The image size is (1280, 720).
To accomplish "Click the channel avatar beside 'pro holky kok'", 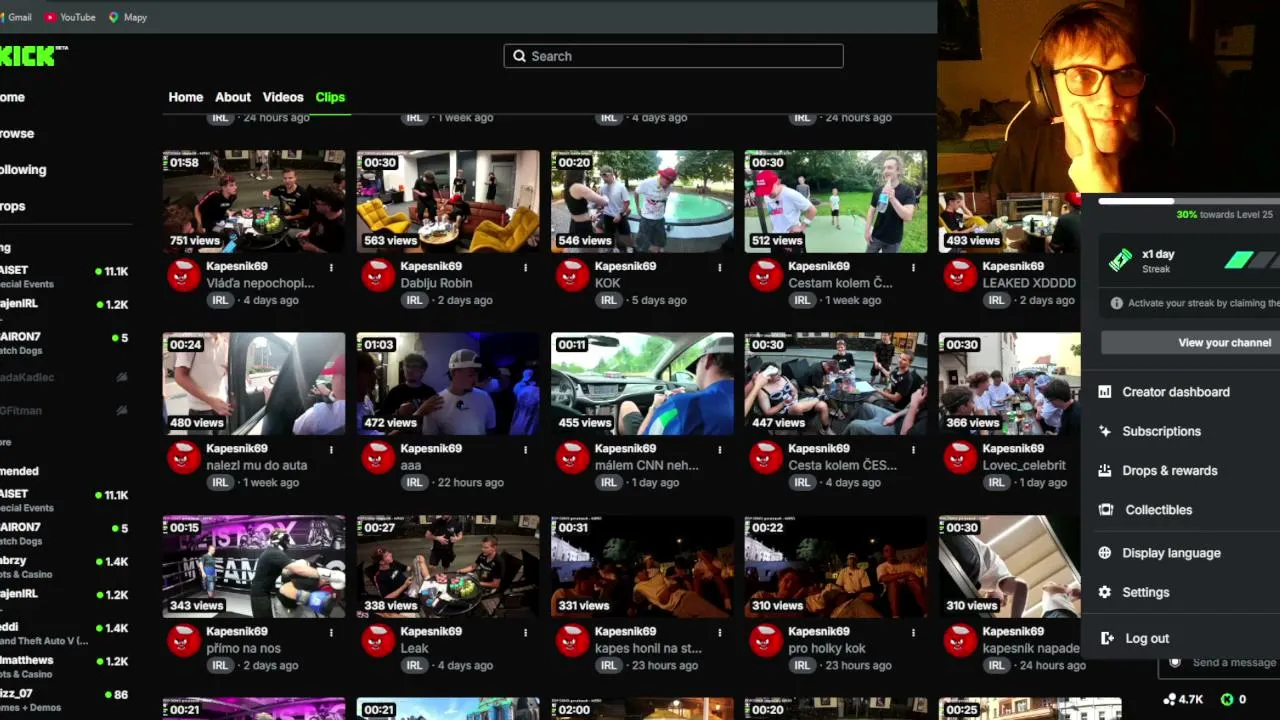I will 766,640.
